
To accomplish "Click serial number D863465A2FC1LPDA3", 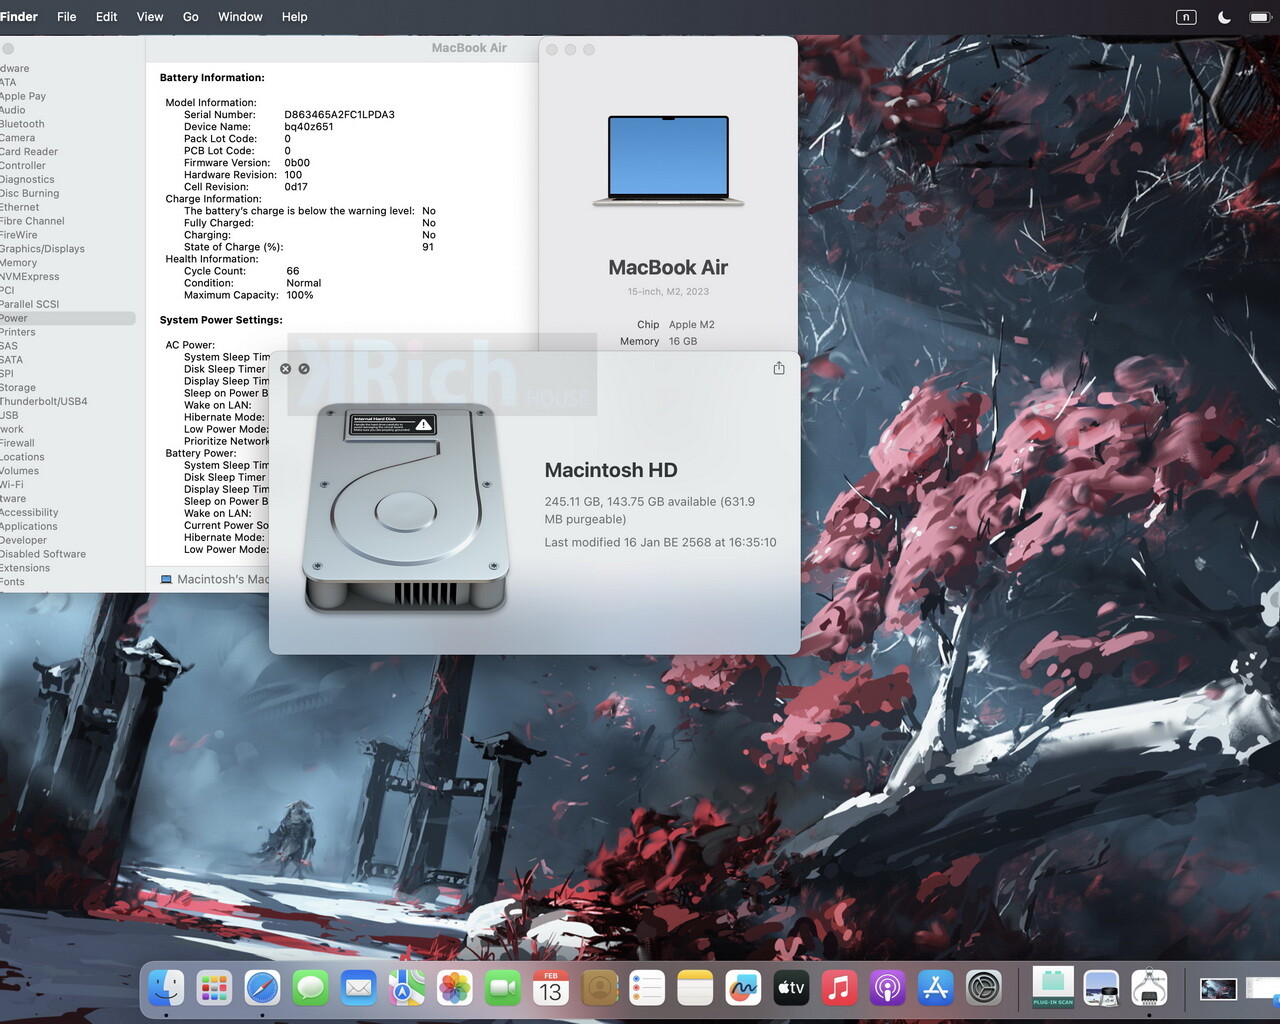I will [339, 115].
